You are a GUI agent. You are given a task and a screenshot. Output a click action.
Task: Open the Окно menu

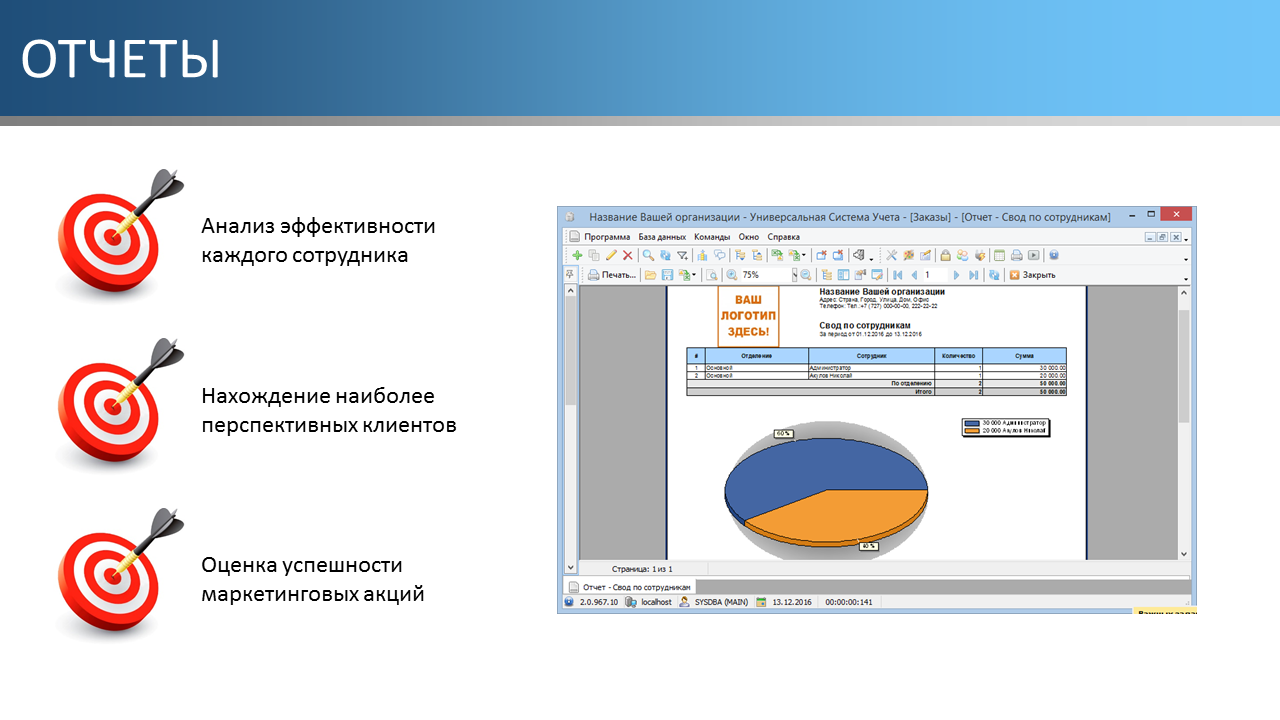[x=749, y=237]
